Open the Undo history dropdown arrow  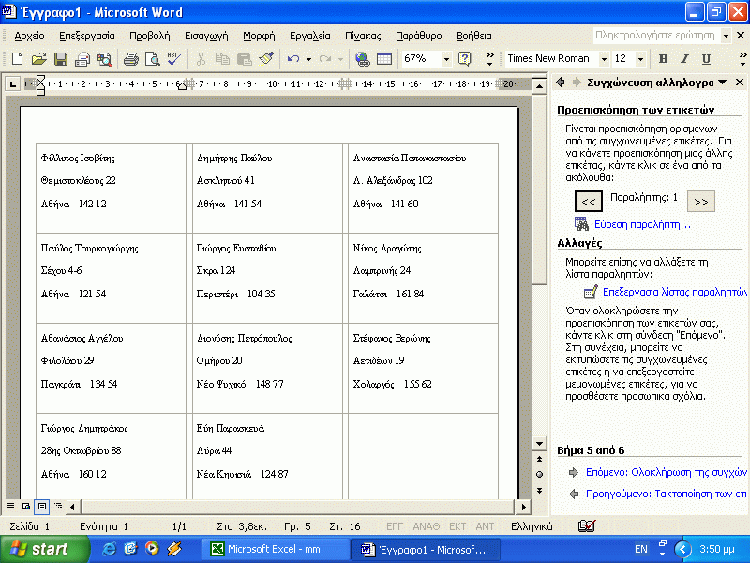click(309, 59)
